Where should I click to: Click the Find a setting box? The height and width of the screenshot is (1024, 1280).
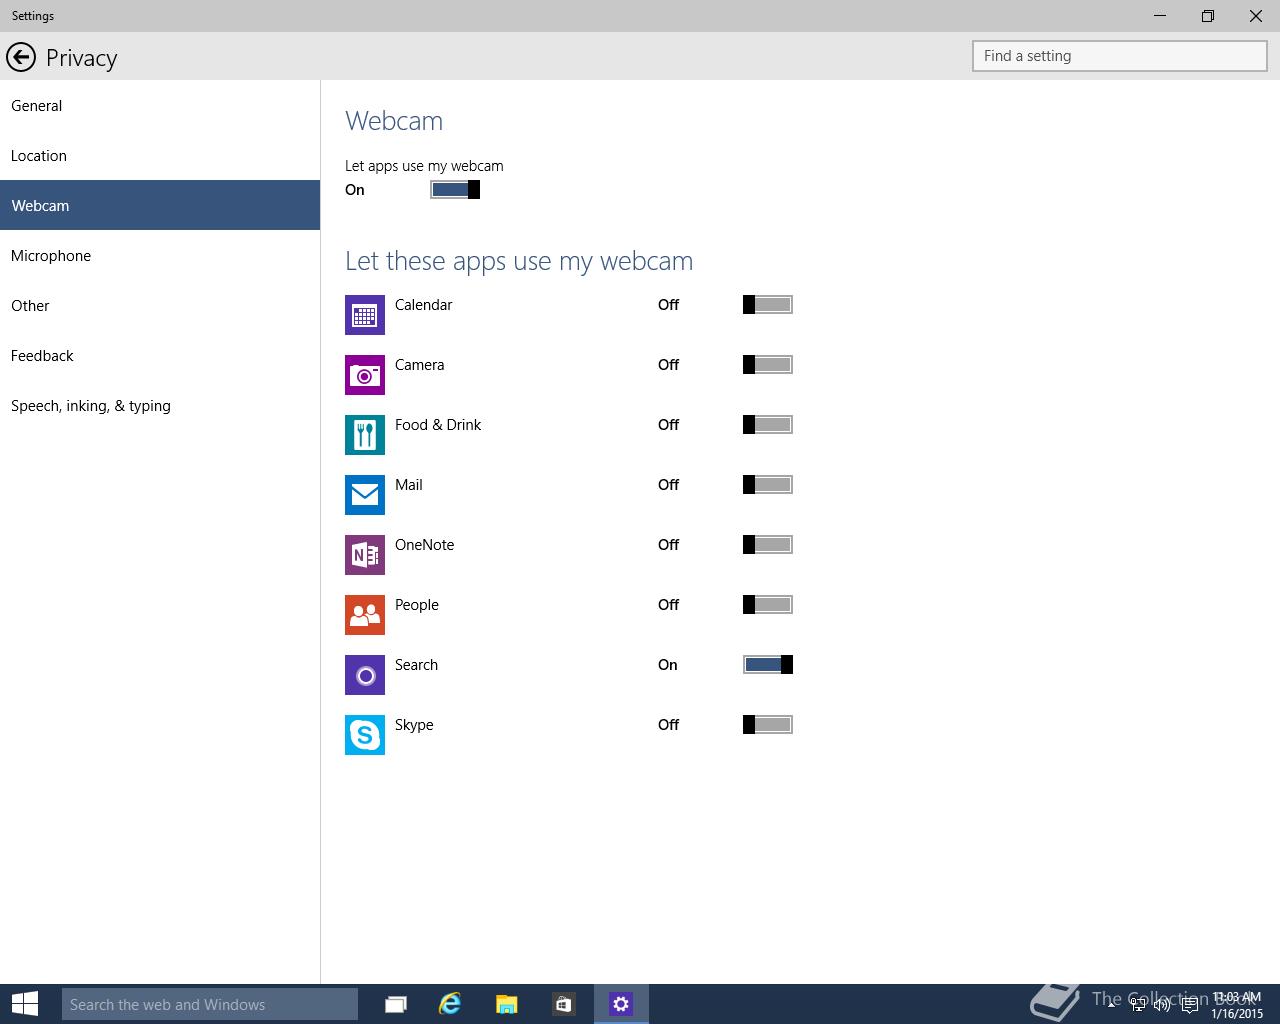pyautogui.click(x=1120, y=56)
